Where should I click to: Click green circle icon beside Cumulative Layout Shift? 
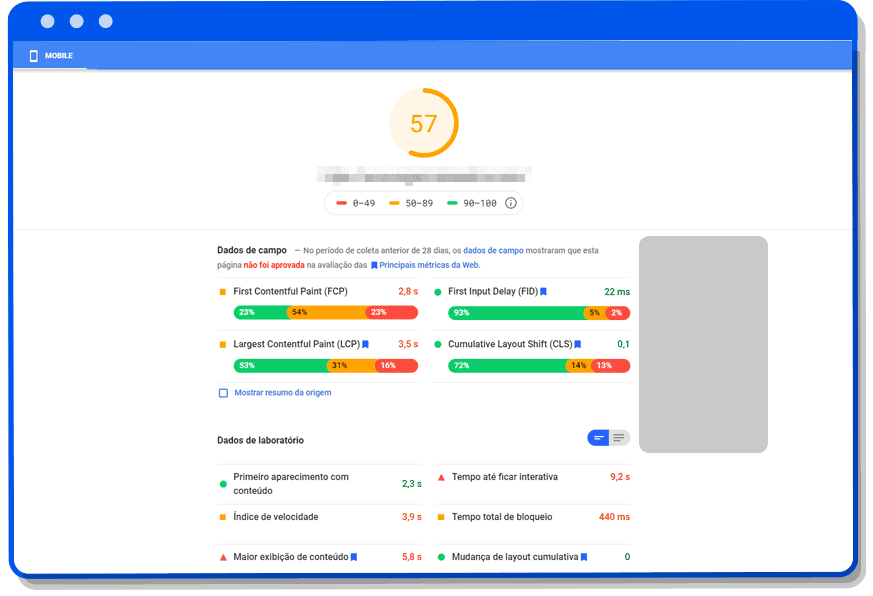[438, 345]
